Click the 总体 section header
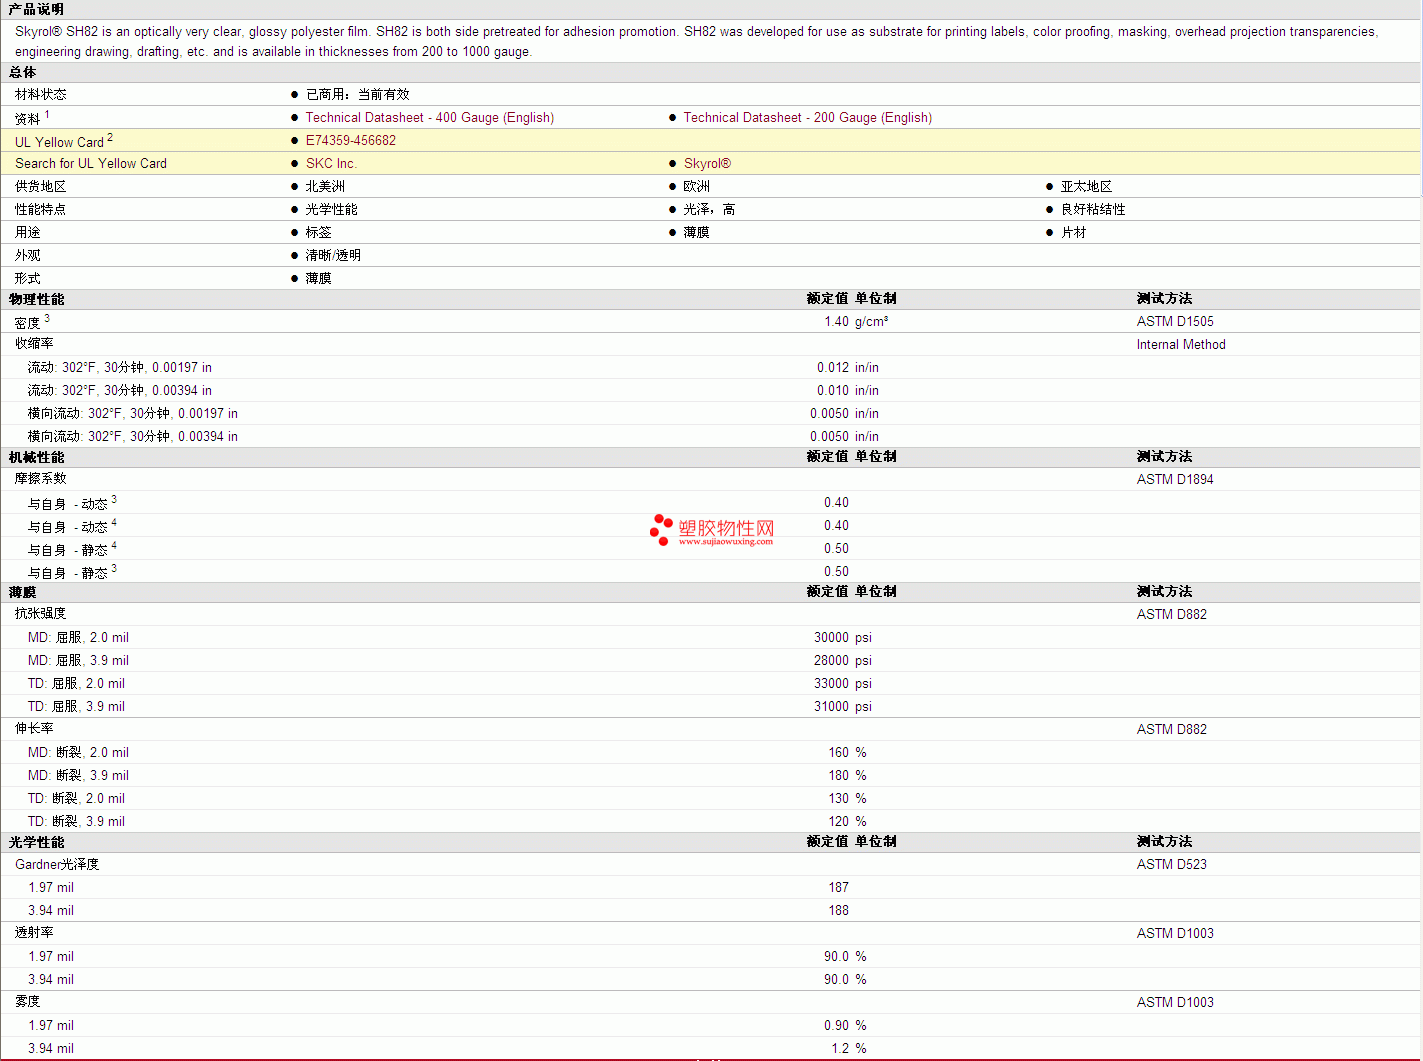The image size is (1423, 1061). (22, 72)
